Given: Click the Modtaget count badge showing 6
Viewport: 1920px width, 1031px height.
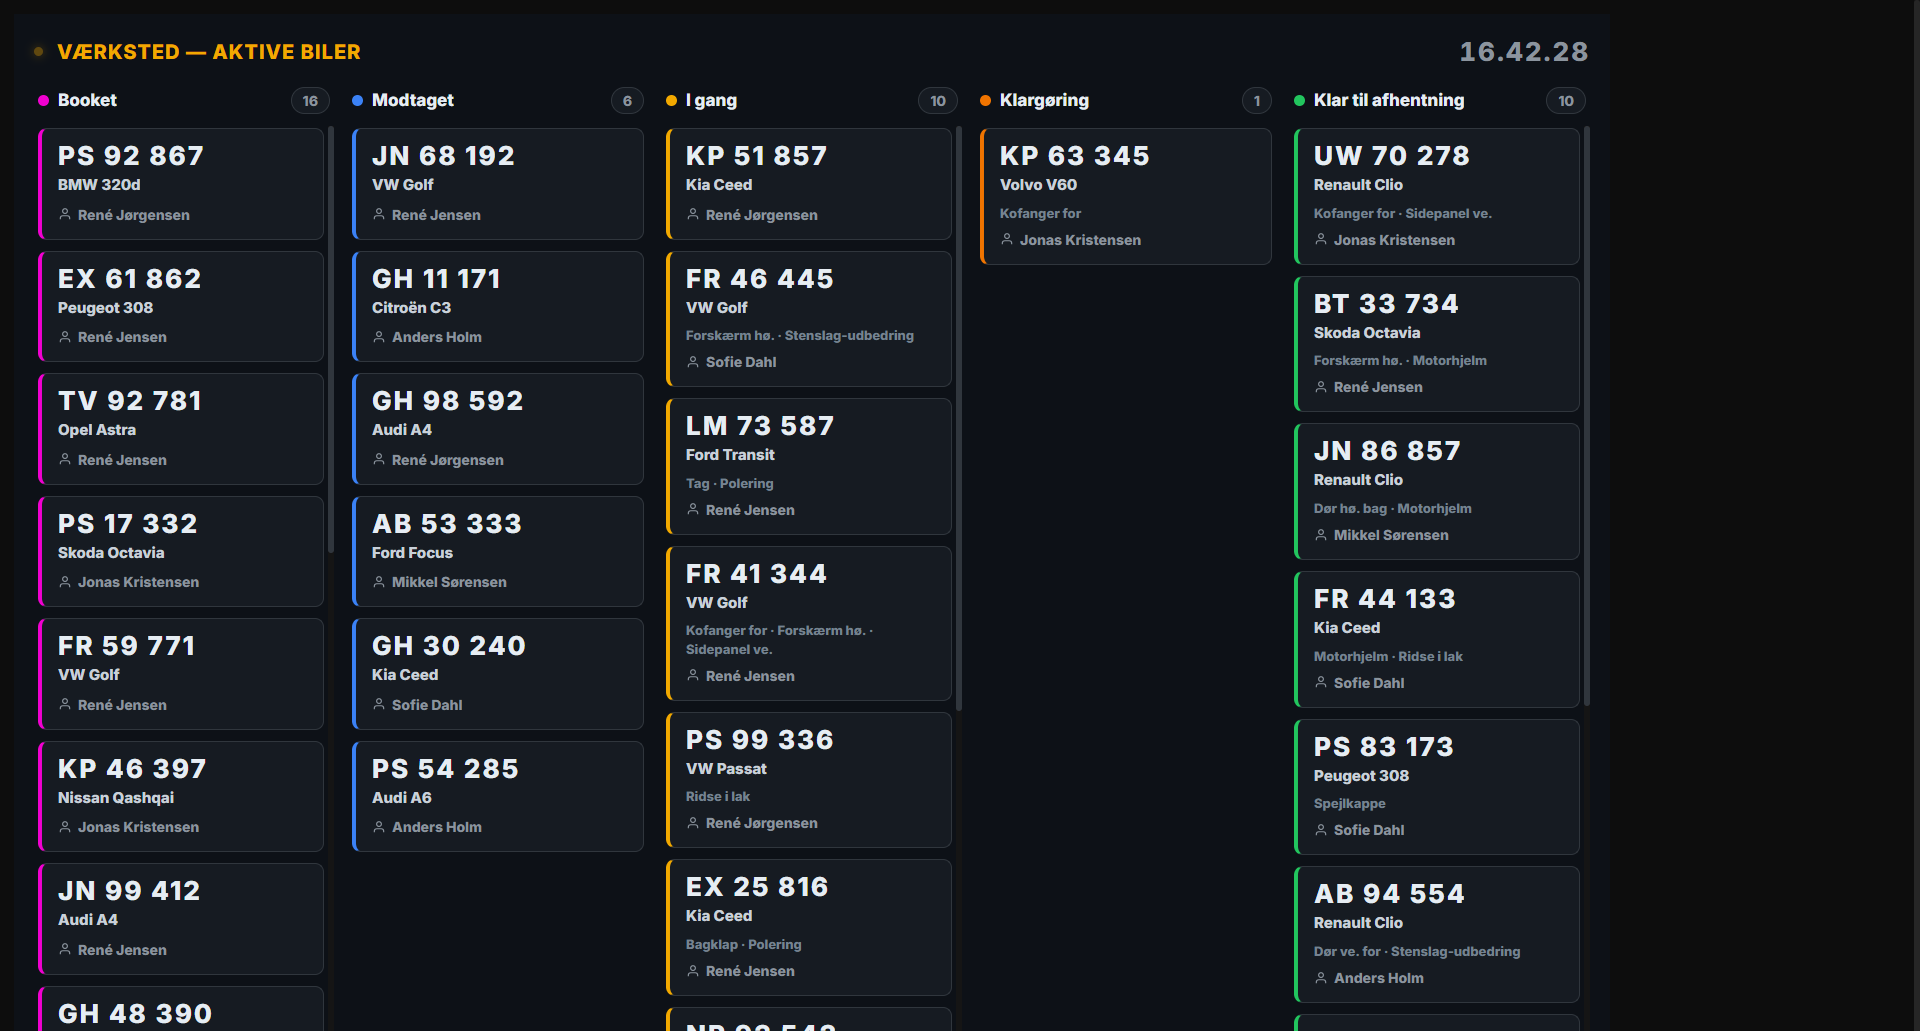Looking at the screenshot, I should point(627,101).
